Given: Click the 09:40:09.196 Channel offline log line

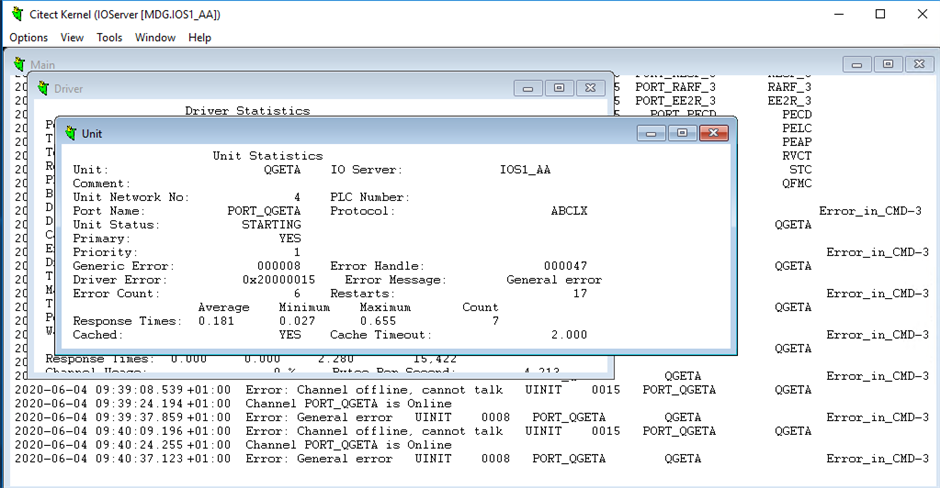Looking at the screenshot, I should click(412, 432).
